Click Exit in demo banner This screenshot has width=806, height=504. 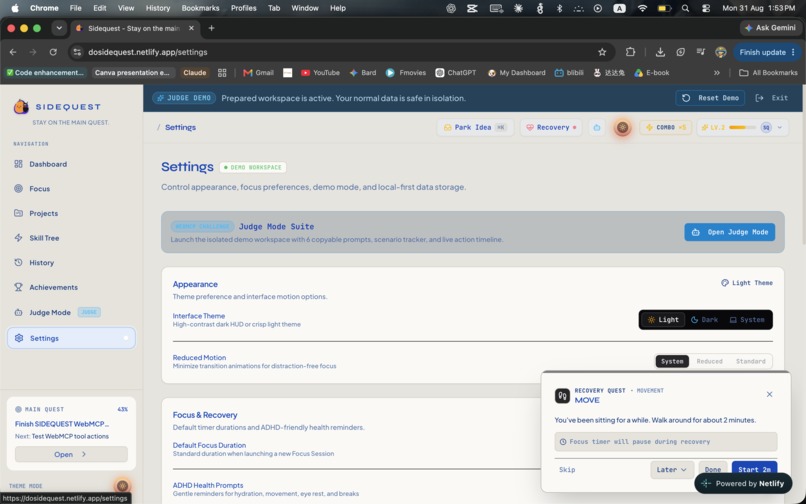click(772, 98)
